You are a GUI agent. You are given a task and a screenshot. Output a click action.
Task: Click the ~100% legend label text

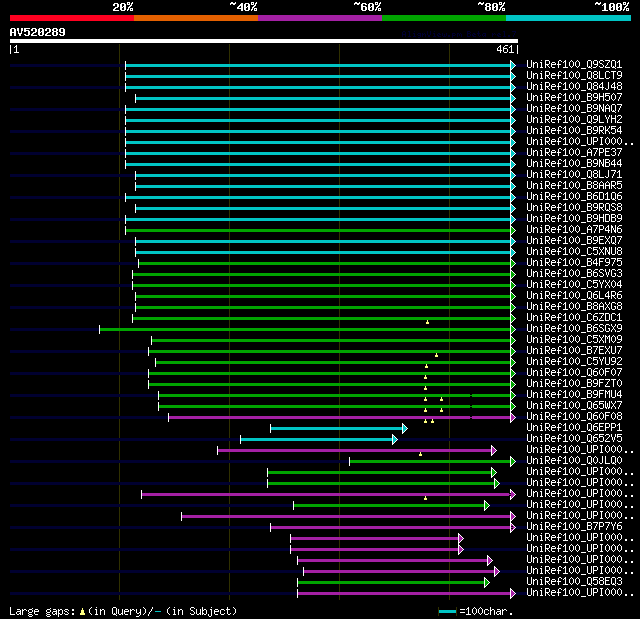[612, 7]
